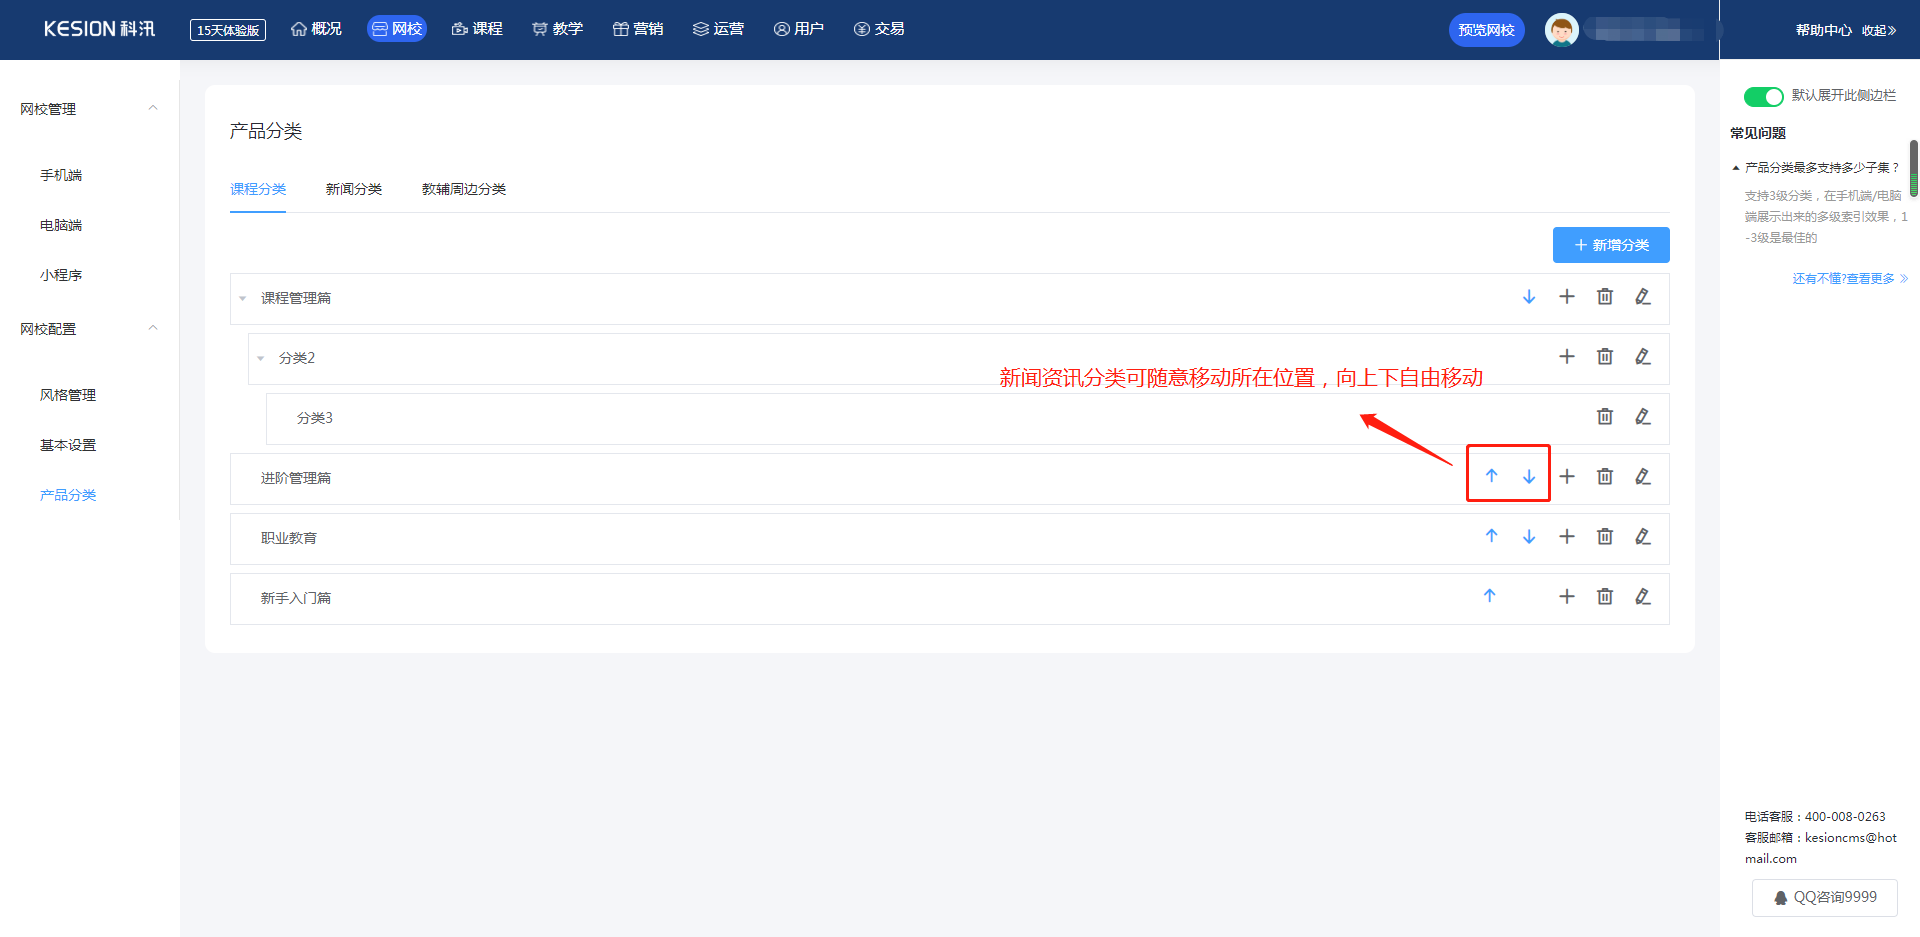1920x937 pixels.
Task: Switch to the 新闻分类 tab
Action: click(353, 189)
